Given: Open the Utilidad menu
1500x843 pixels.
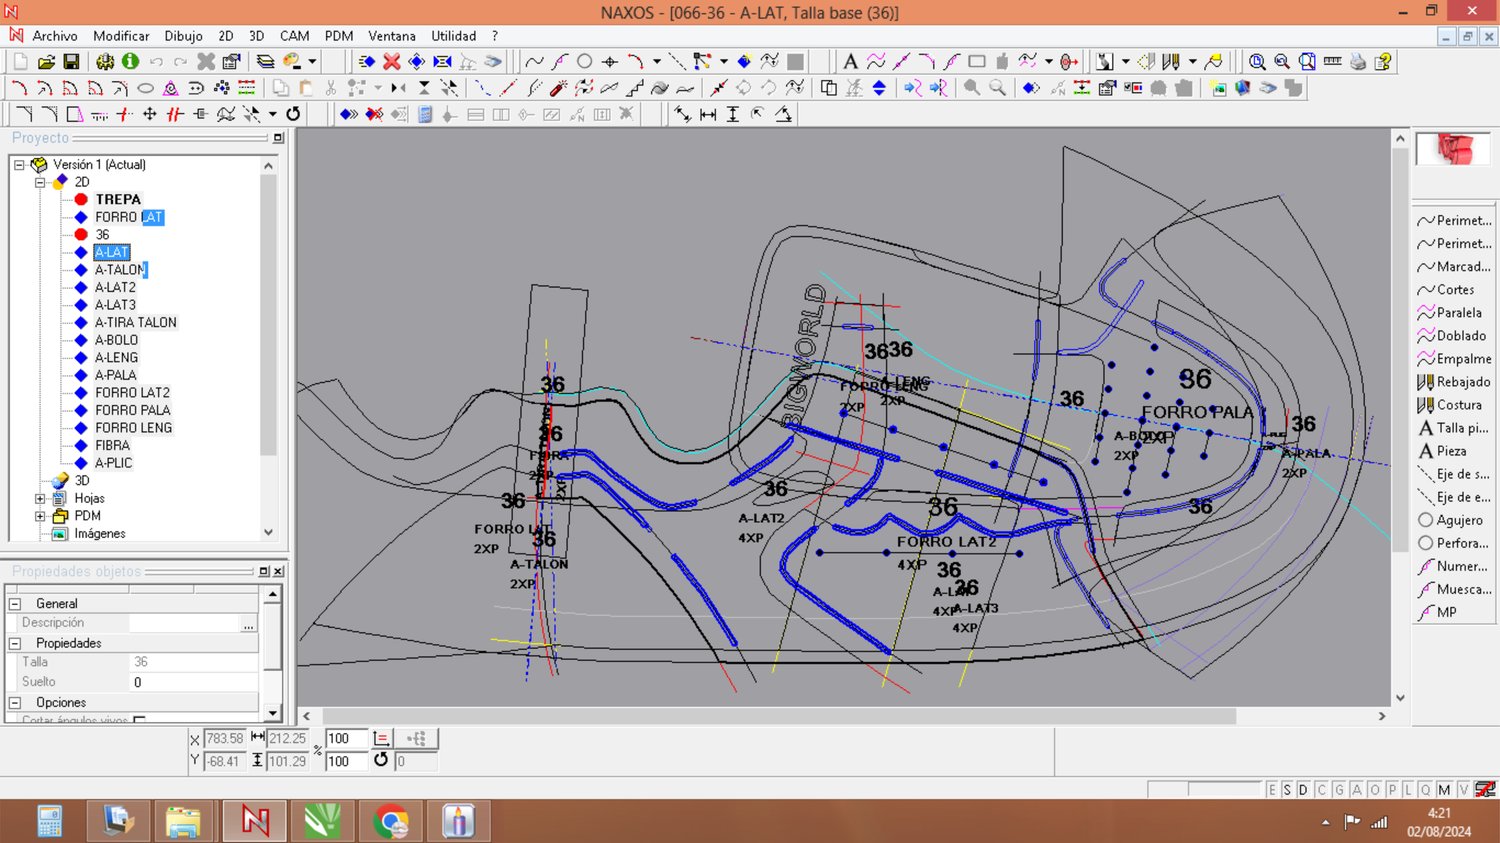Looking at the screenshot, I should pyautogui.click(x=454, y=36).
